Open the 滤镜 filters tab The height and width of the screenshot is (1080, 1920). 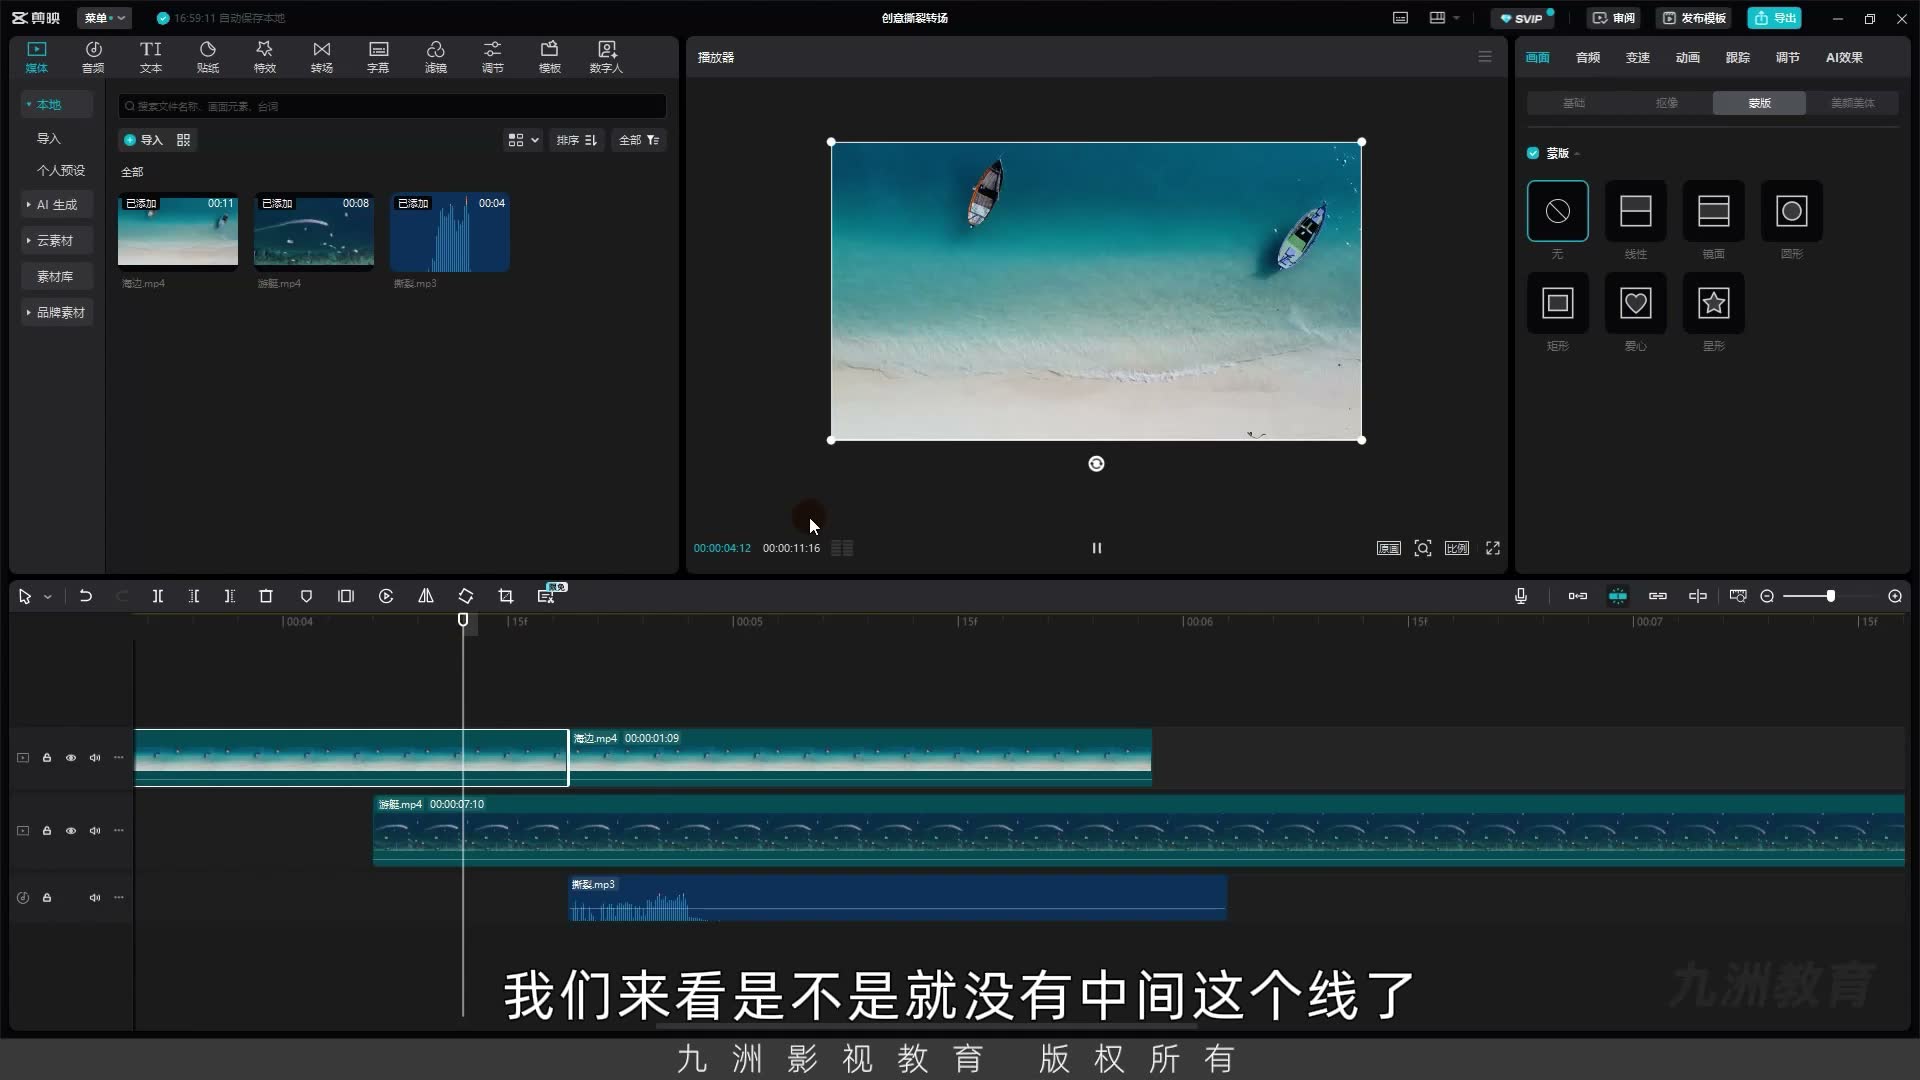point(435,57)
